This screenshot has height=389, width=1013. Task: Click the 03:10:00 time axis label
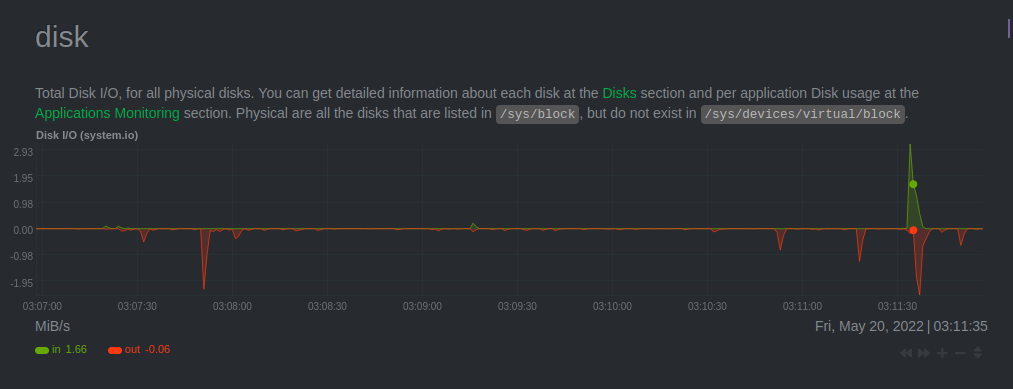pyautogui.click(x=612, y=306)
